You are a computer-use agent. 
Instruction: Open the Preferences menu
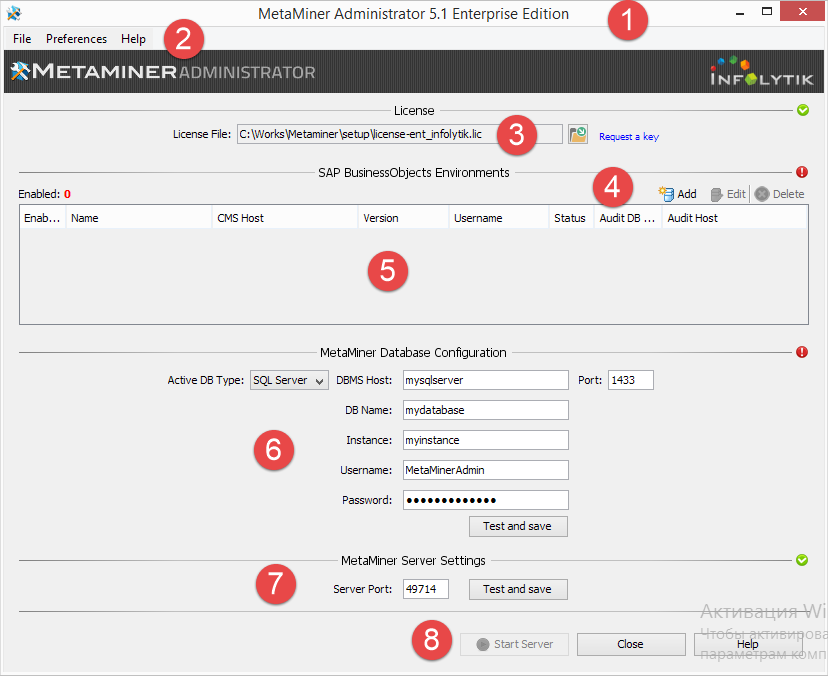pyautogui.click(x=76, y=39)
